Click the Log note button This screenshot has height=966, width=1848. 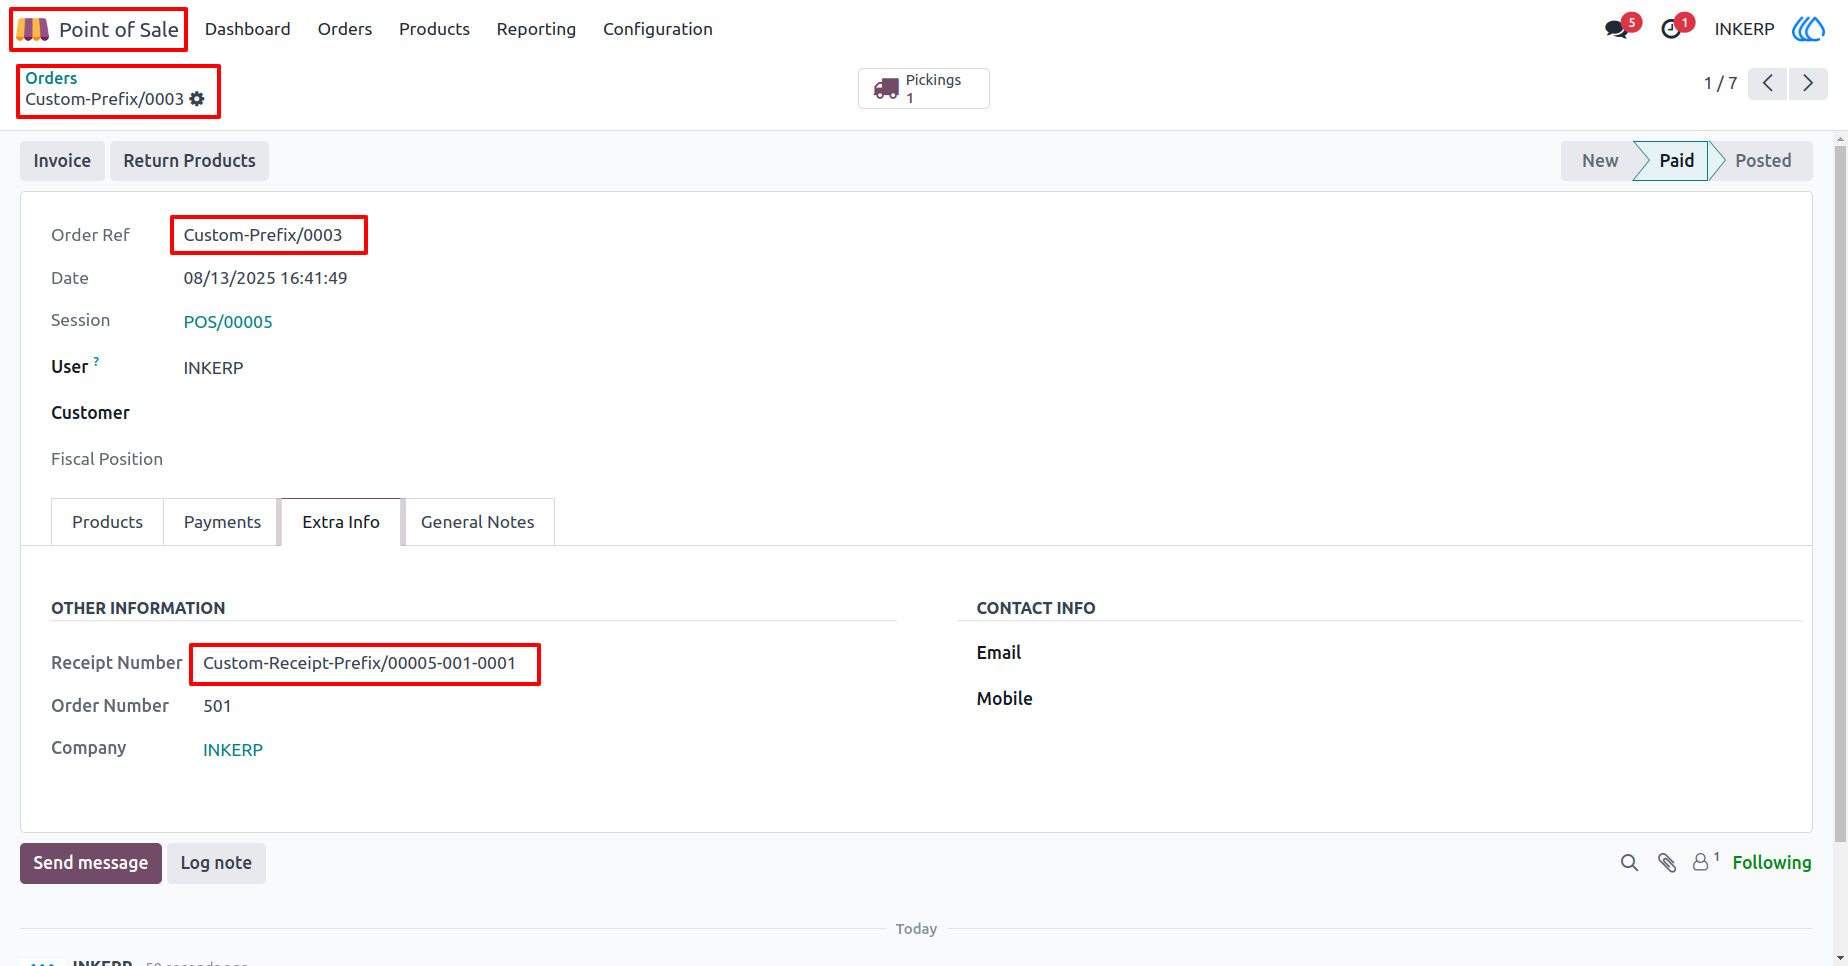point(216,863)
